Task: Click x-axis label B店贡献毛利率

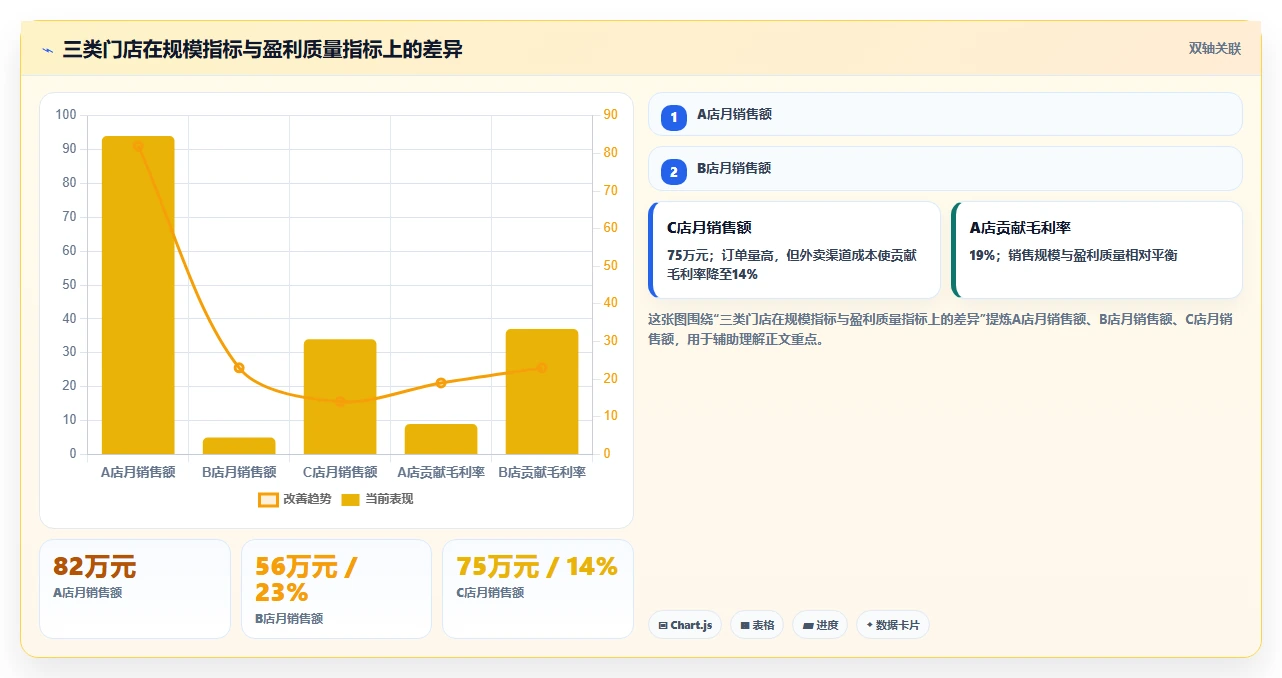Action: click(542, 472)
